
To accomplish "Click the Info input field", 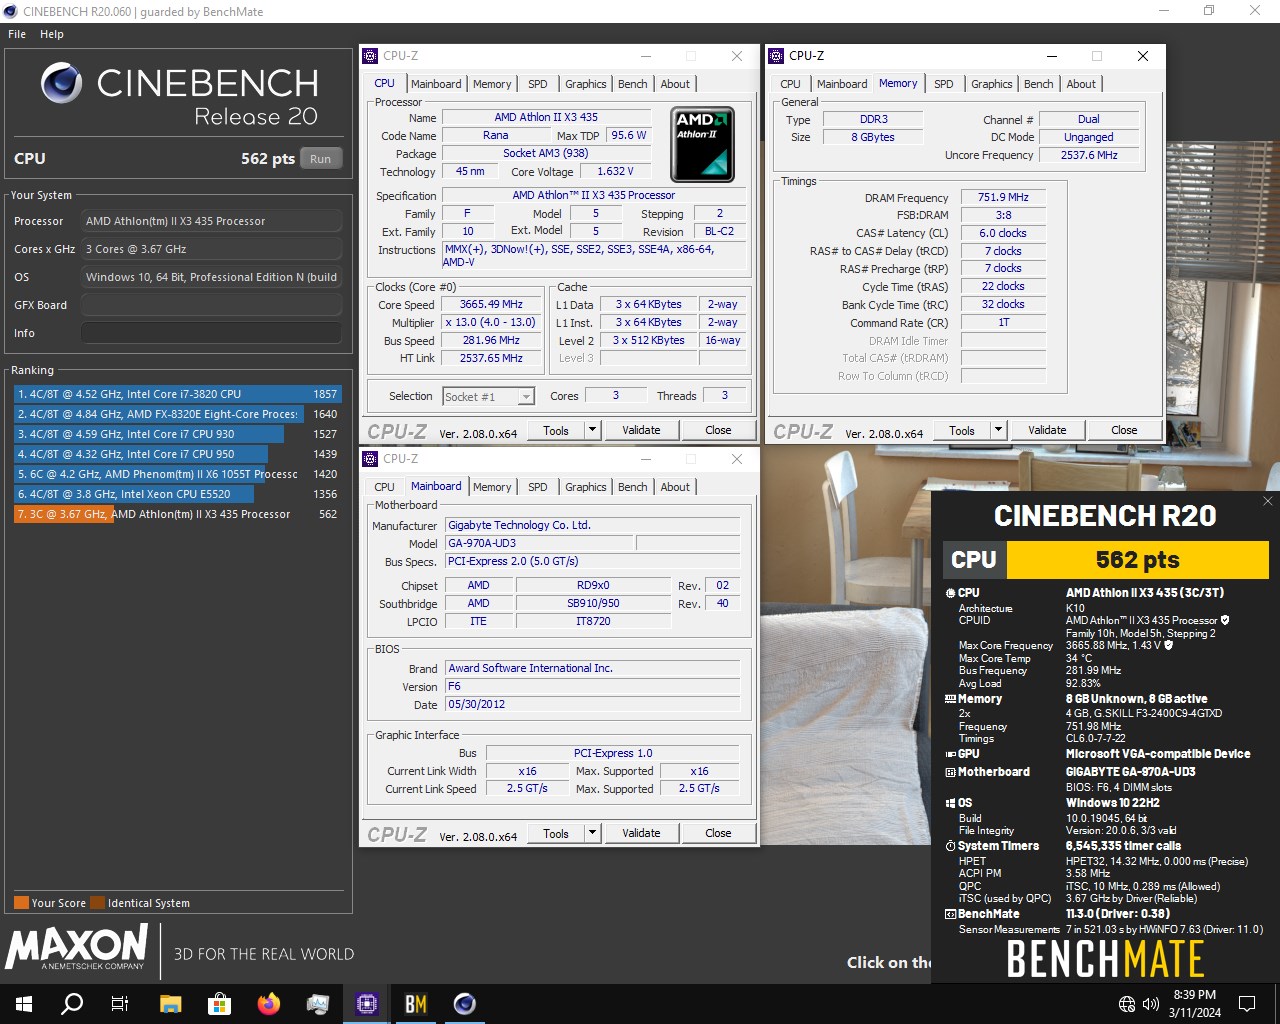I will (x=211, y=333).
